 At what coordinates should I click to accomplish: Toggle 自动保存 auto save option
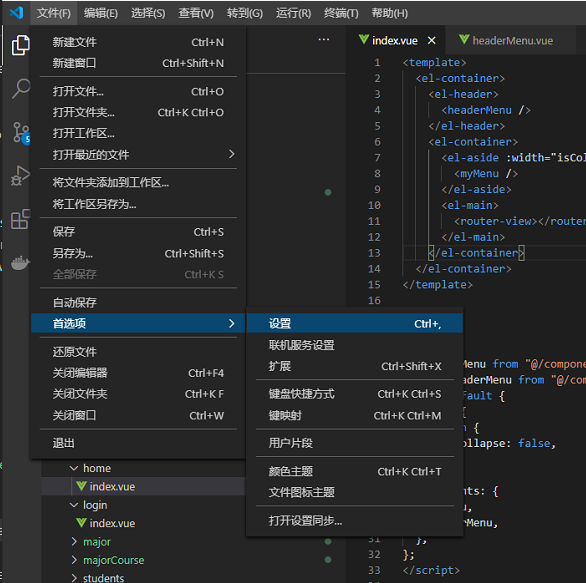[x=138, y=302]
